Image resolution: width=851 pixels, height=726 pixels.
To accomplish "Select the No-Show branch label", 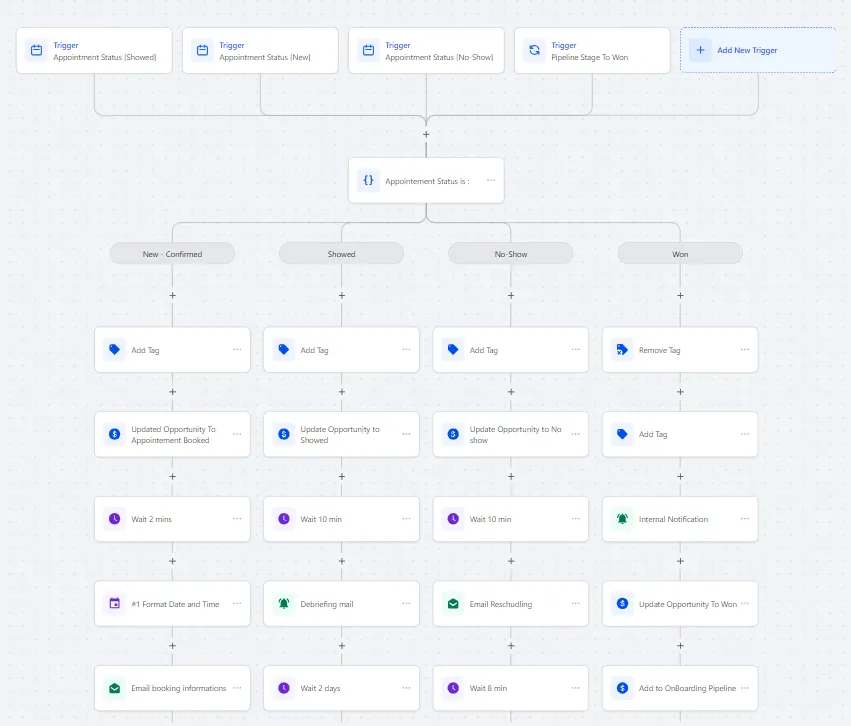I will coord(511,253).
